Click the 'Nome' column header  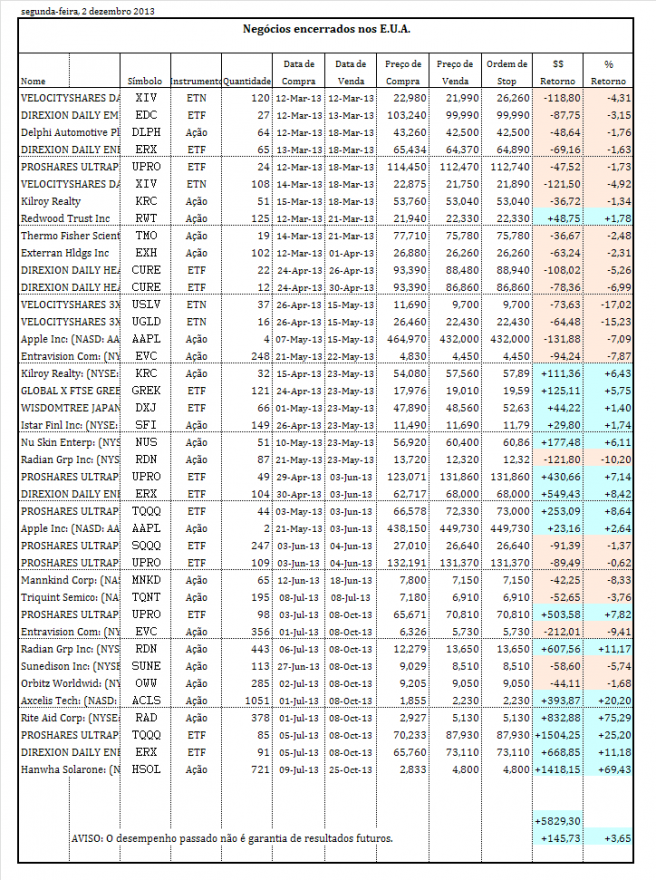(x=33, y=81)
